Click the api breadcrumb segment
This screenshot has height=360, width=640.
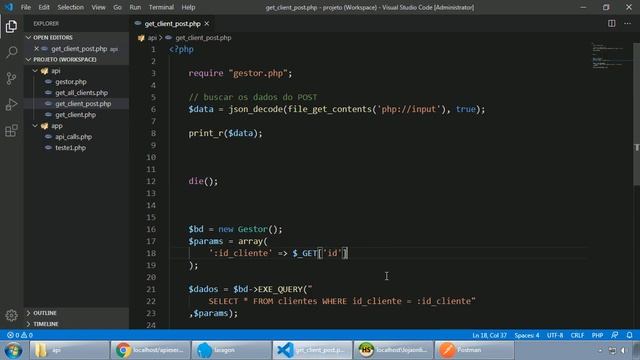click(152, 38)
